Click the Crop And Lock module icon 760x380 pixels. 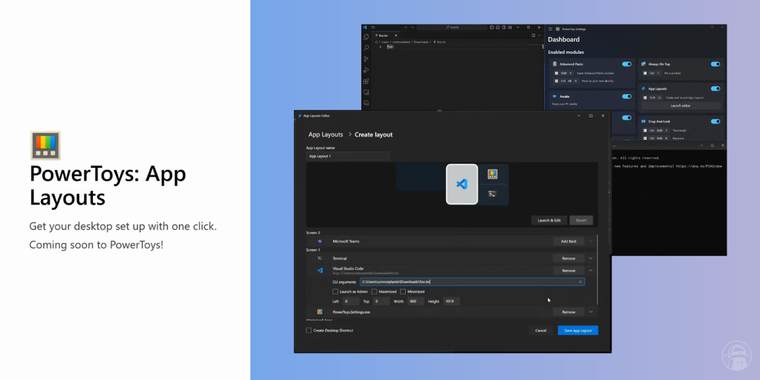tap(643, 121)
